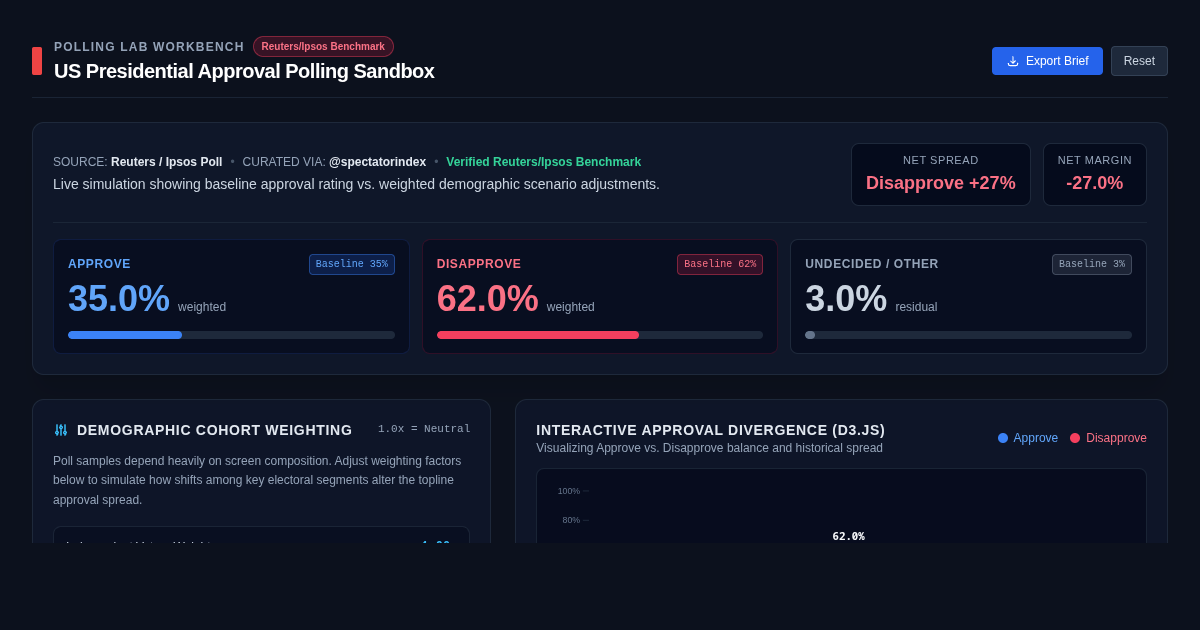Click the Reuters/Ipsos Benchmark badge
1200x630 pixels.
tap(323, 47)
